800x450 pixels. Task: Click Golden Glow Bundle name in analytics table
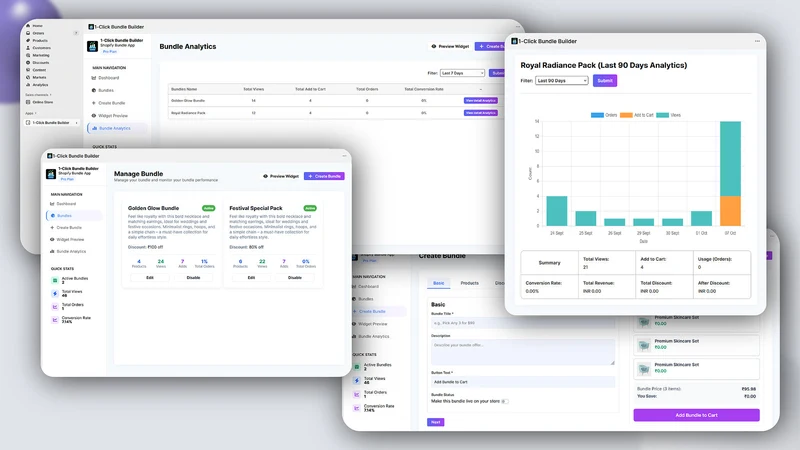coord(188,101)
